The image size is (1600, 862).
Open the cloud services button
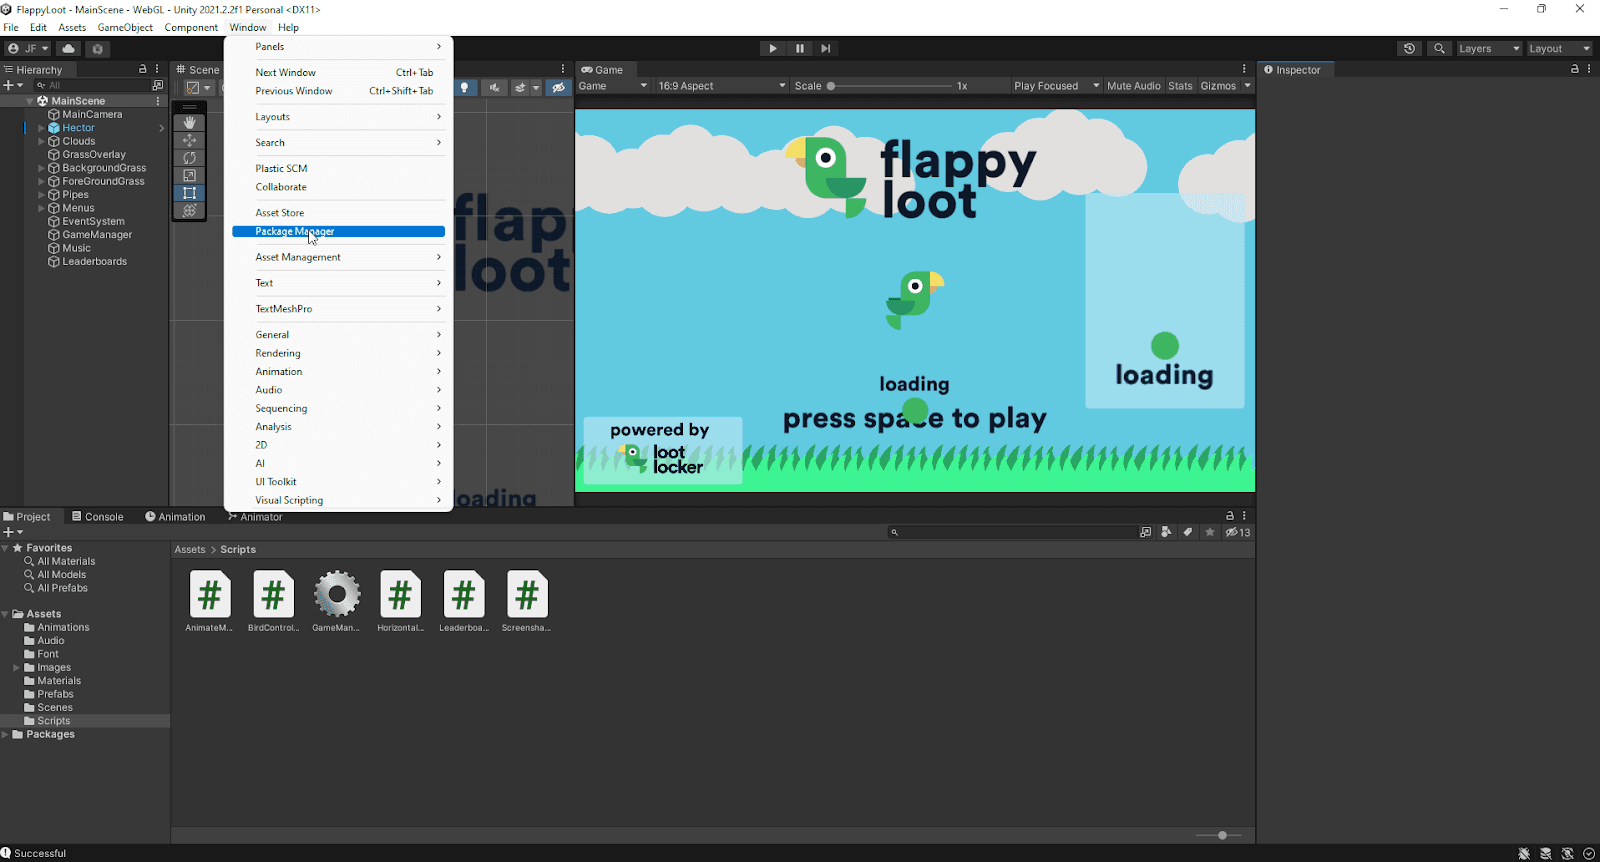[68, 48]
